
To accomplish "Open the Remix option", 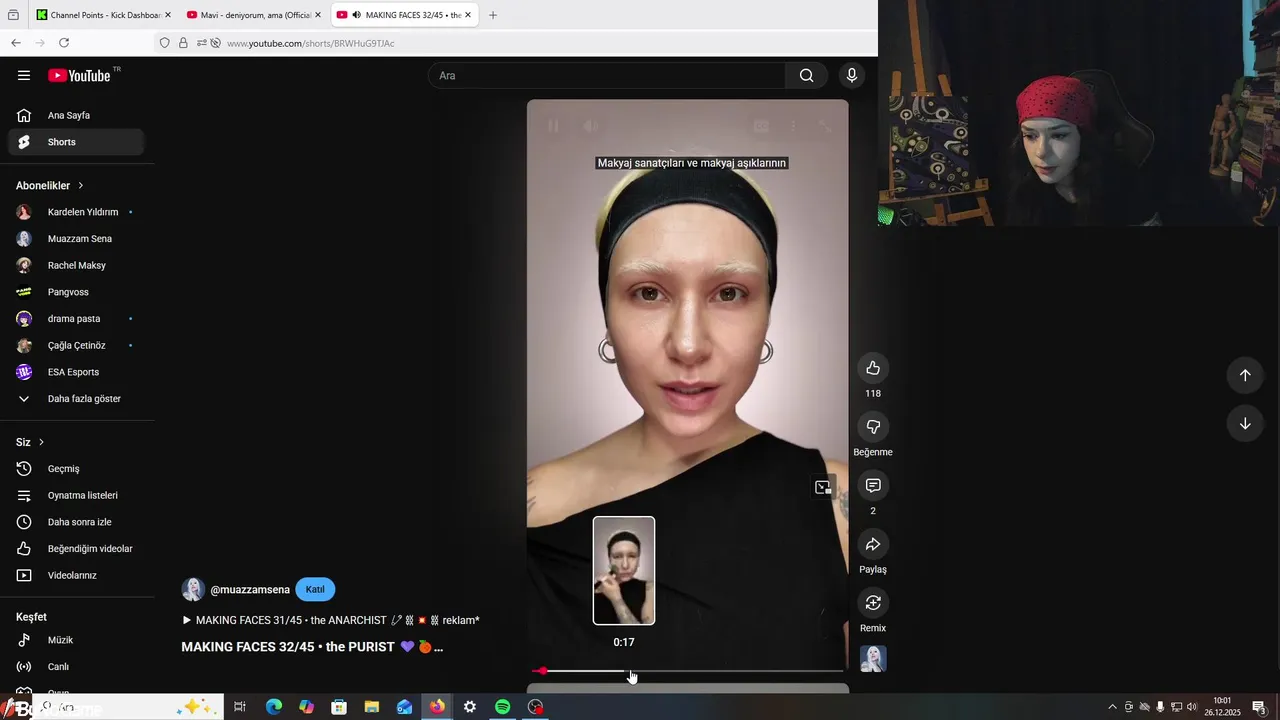I will tap(873, 603).
